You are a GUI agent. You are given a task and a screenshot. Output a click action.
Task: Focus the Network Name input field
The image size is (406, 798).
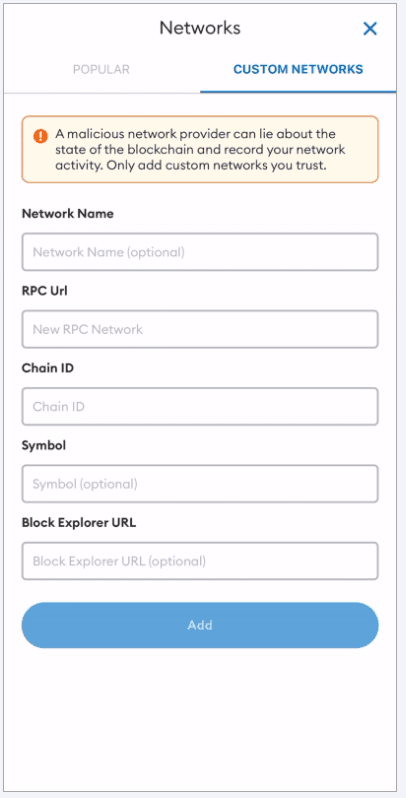(x=200, y=252)
